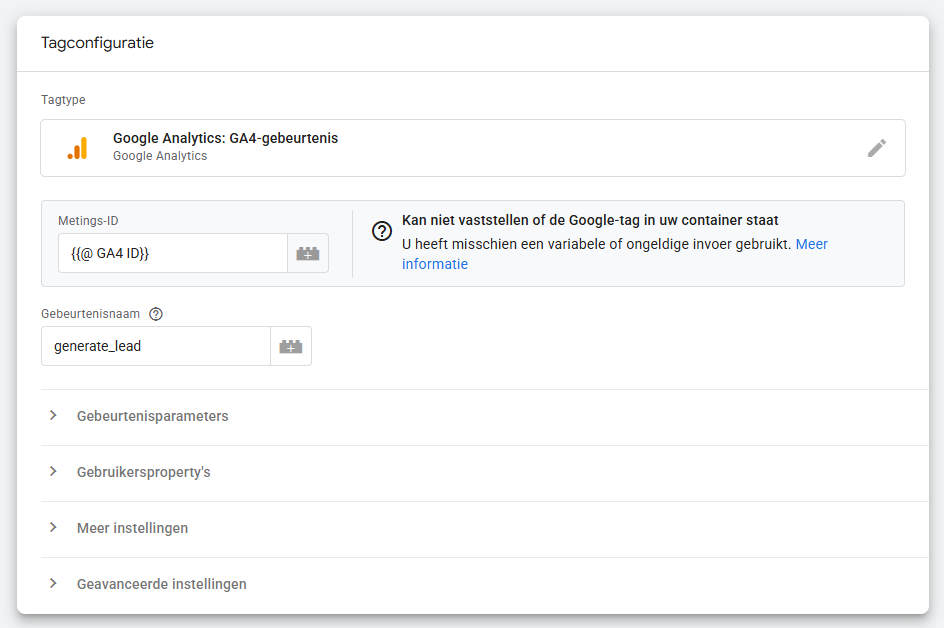The height and width of the screenshot is (628, 944).
Task: Select the 'Google Analytics: GA4-gebeurtenis' tag type name
Action: (x=225, y=139)
